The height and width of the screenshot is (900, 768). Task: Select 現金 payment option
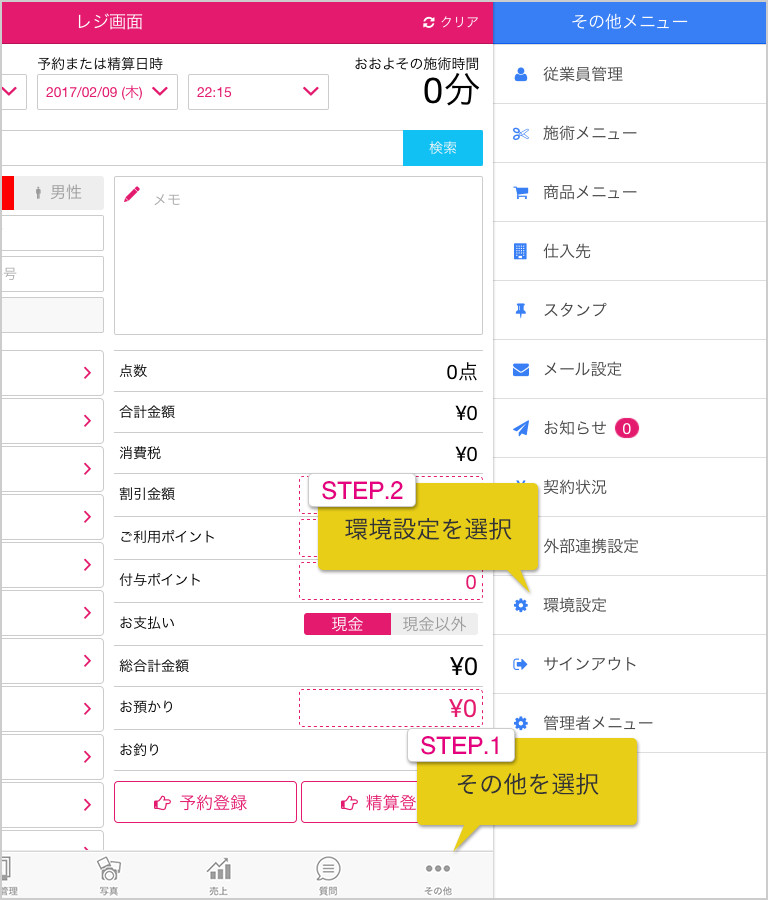[347, 624]
